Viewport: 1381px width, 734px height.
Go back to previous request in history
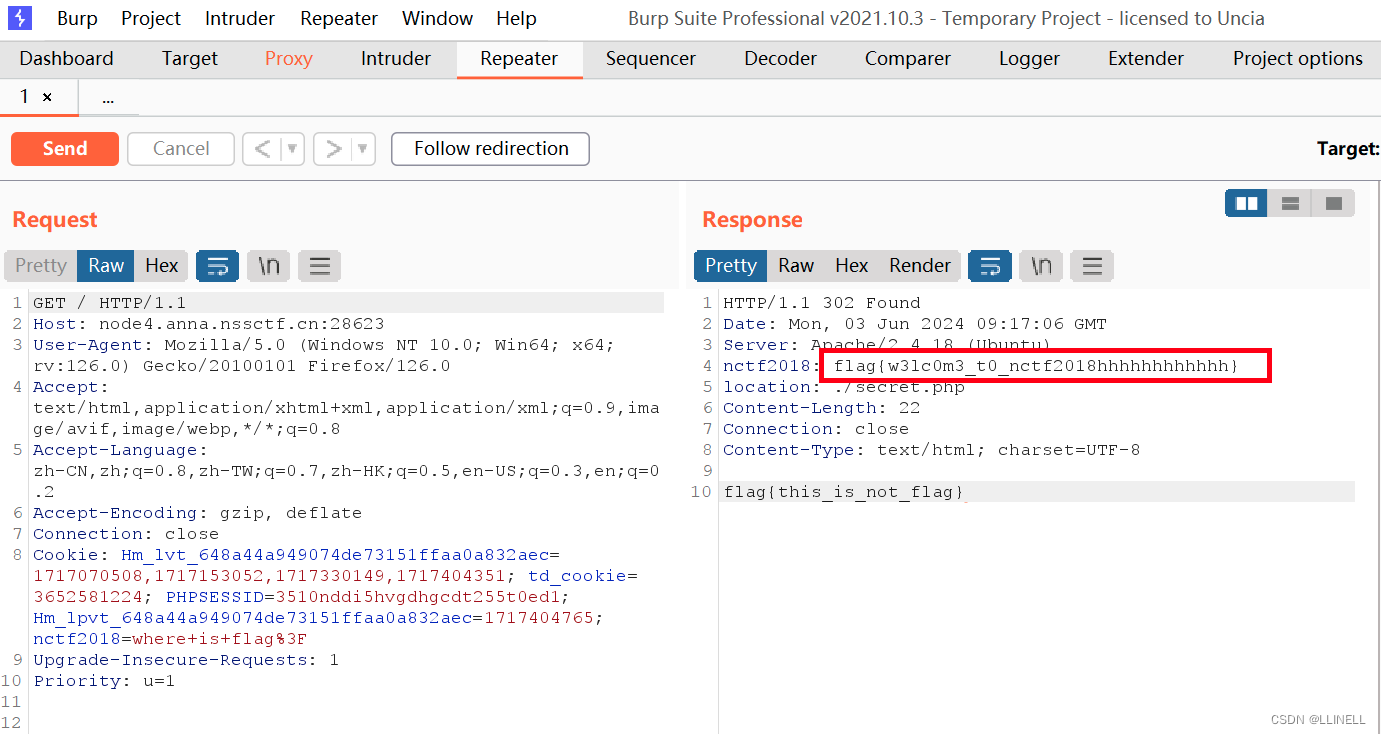262,149
